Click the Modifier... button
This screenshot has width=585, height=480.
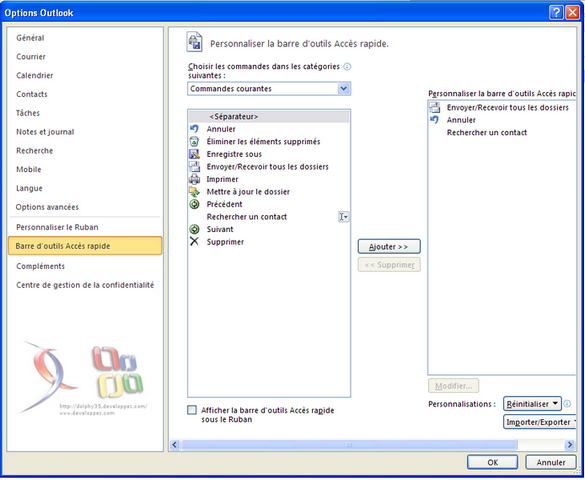point(453,386)
